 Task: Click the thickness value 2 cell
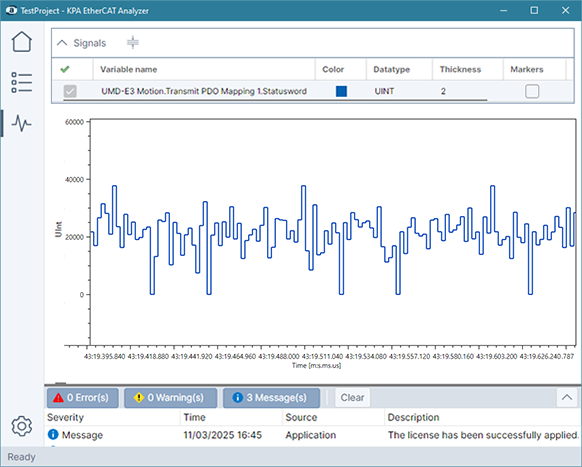[x=443, y=91]
